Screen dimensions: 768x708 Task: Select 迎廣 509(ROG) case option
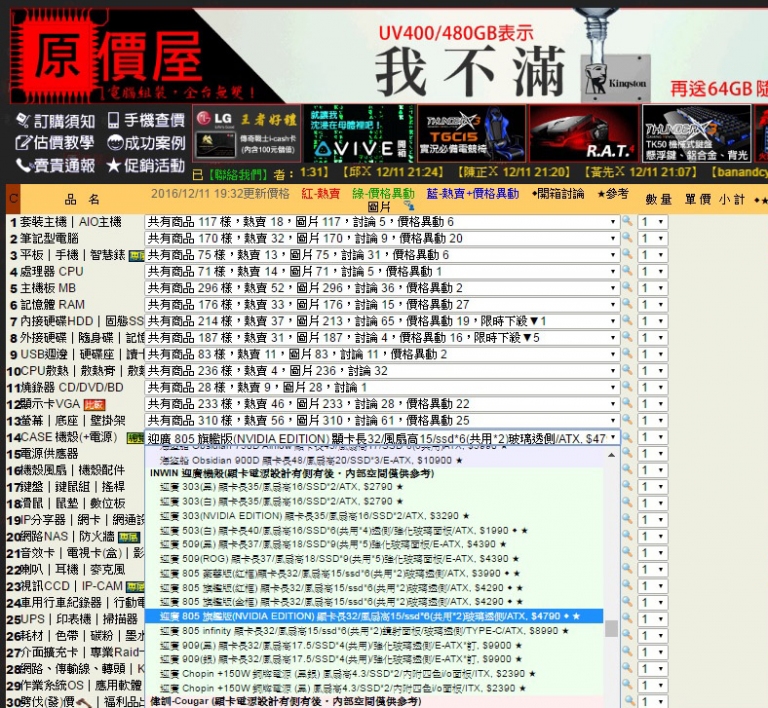click(x=374, y=559)
